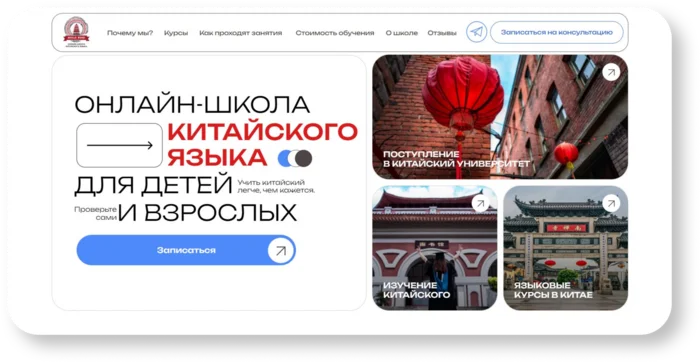
Task: Click arrow icon on university admission card
Action: [611, 72]
